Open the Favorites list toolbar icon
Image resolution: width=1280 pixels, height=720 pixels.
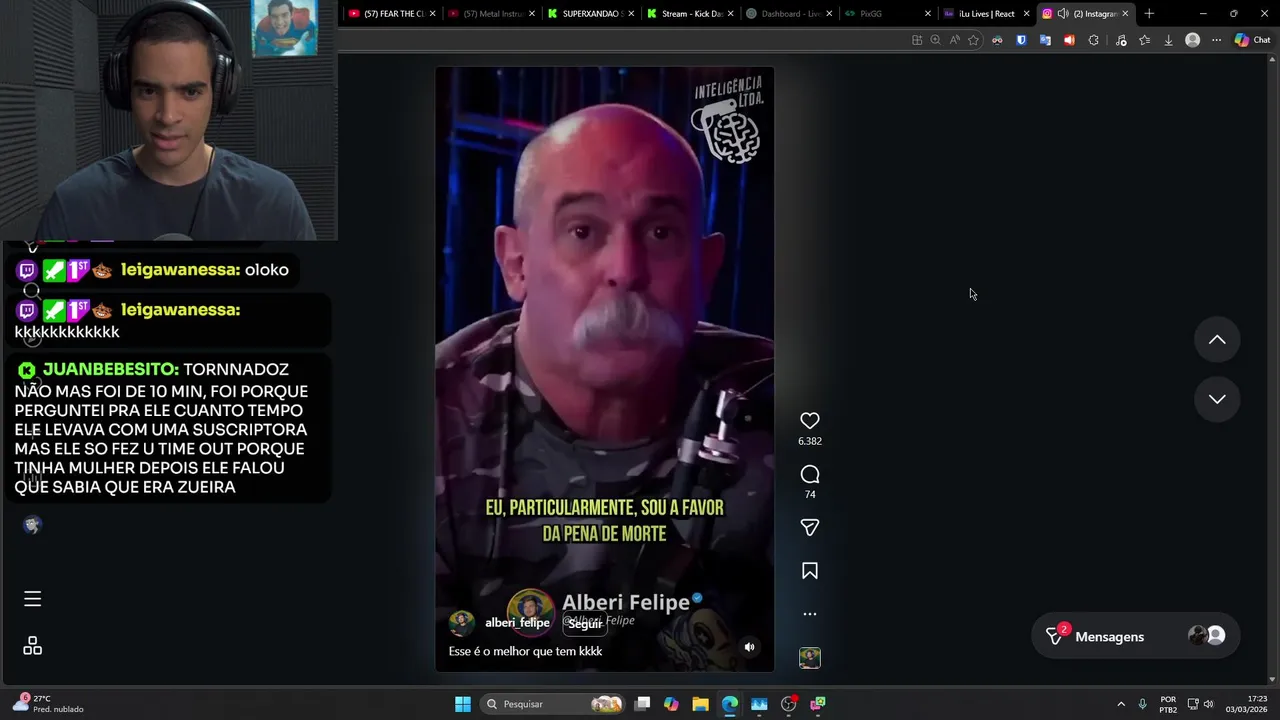pos(1144,40)
